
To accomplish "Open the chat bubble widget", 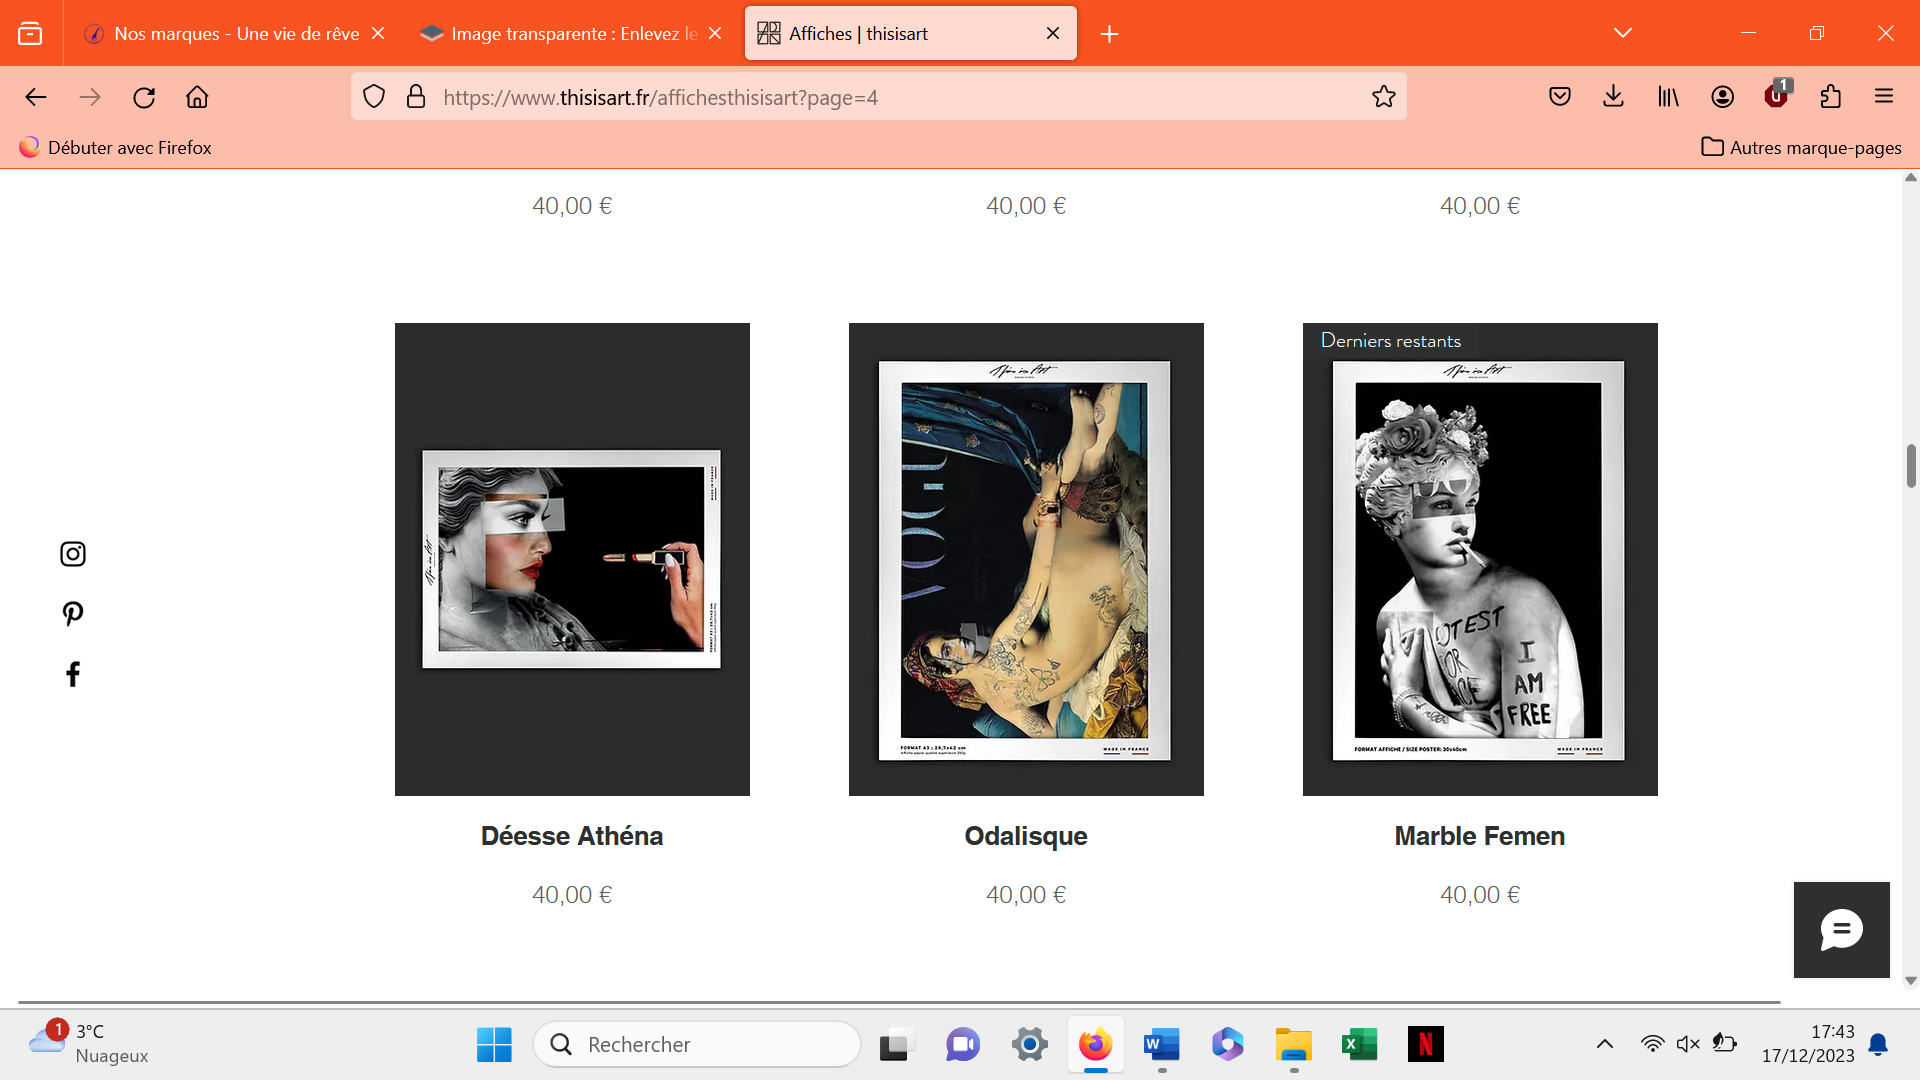I will click(x=1841, y=930).
